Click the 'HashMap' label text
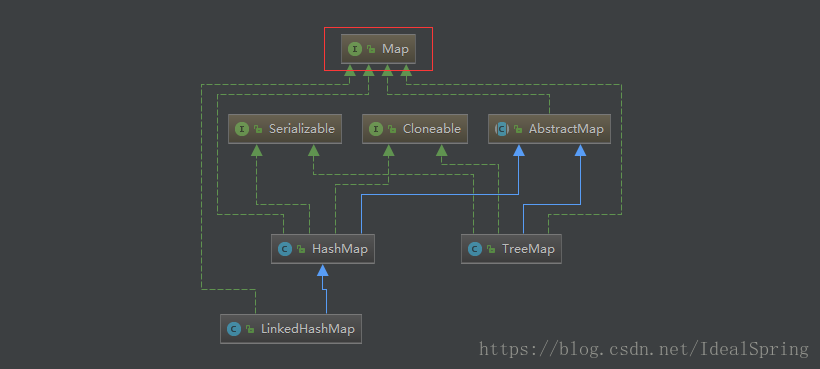820x369 pixels. pyautogui.click(x=340, y=249)
